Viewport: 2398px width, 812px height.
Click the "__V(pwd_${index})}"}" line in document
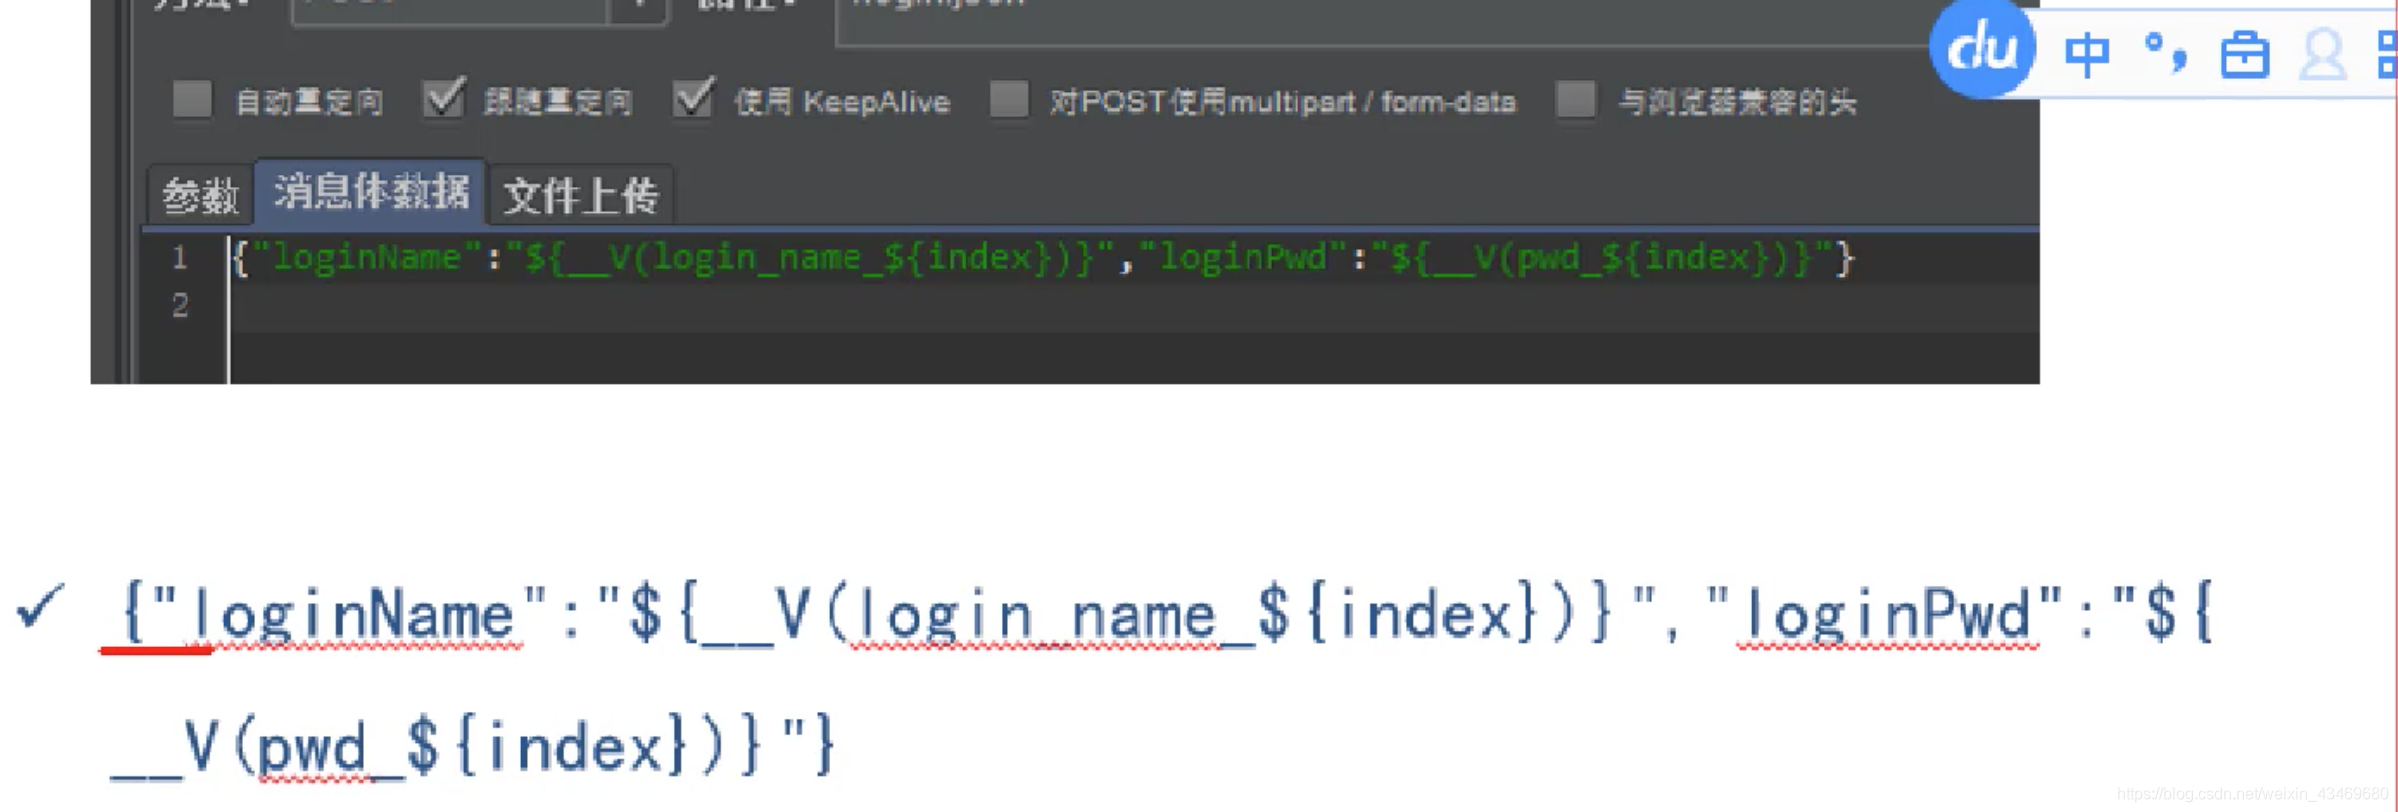pos(472,746)
